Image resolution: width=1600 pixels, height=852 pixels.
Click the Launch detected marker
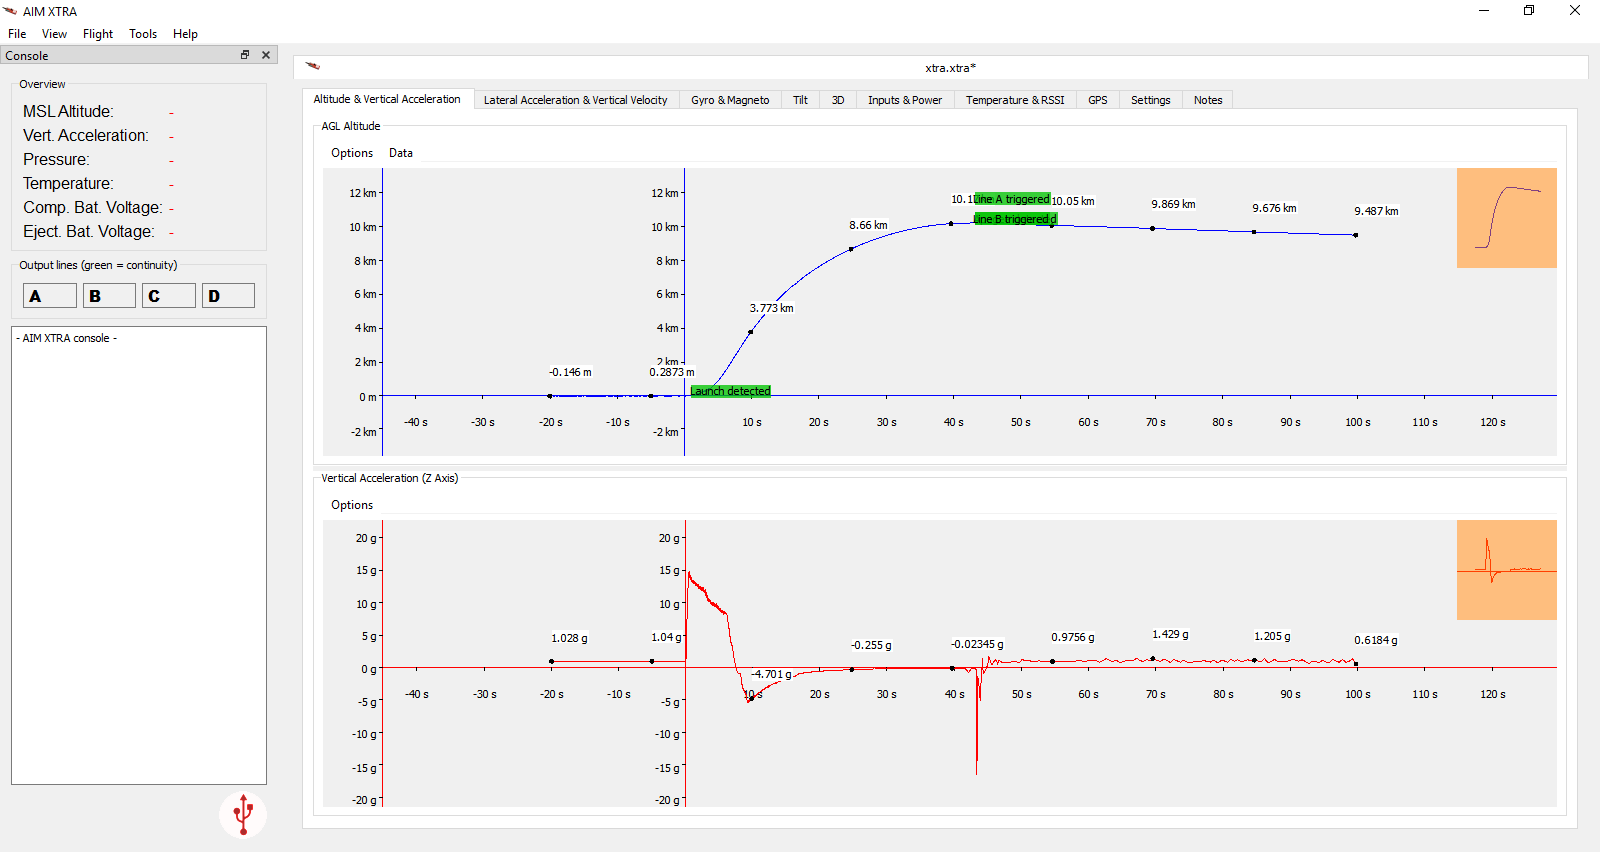click(731, 391)
